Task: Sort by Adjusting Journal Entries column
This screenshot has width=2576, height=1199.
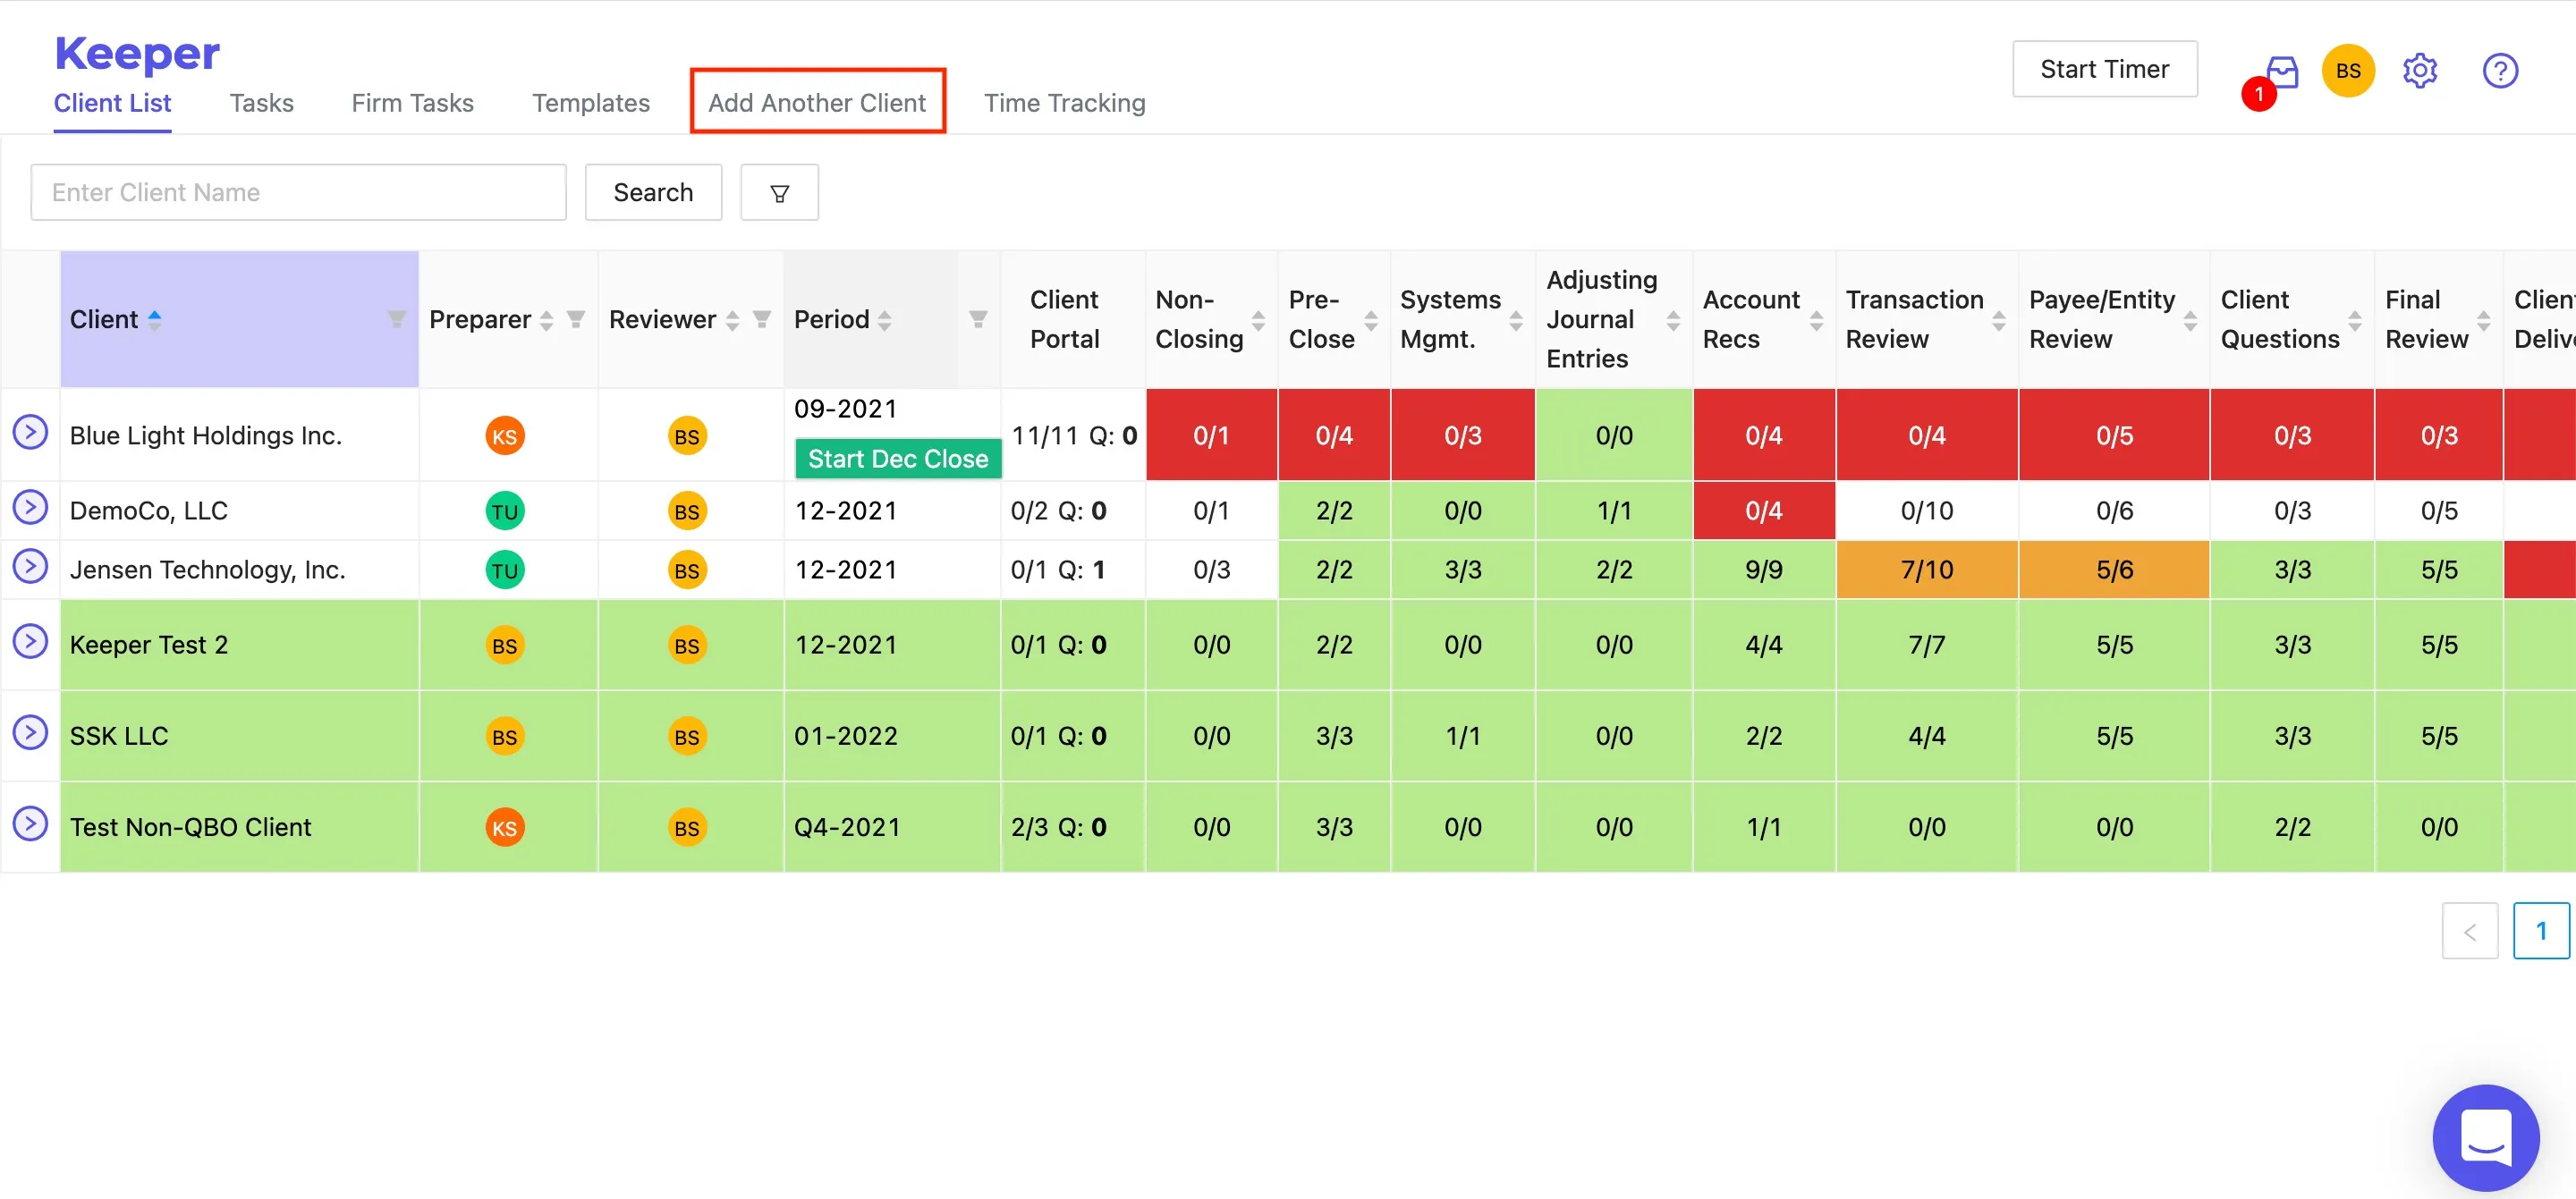Action: tap(1673, 320)
